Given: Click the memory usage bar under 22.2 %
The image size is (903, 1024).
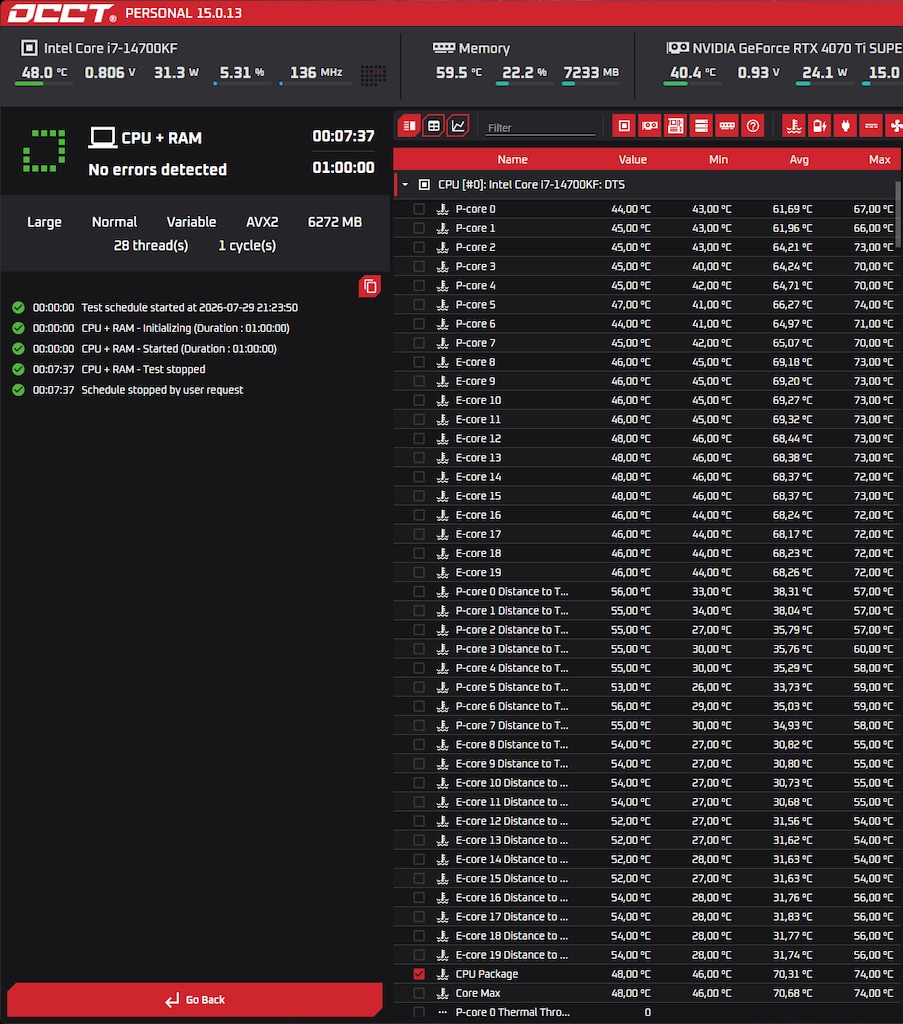Looking at the screenshot, I should tap(524, 84).
